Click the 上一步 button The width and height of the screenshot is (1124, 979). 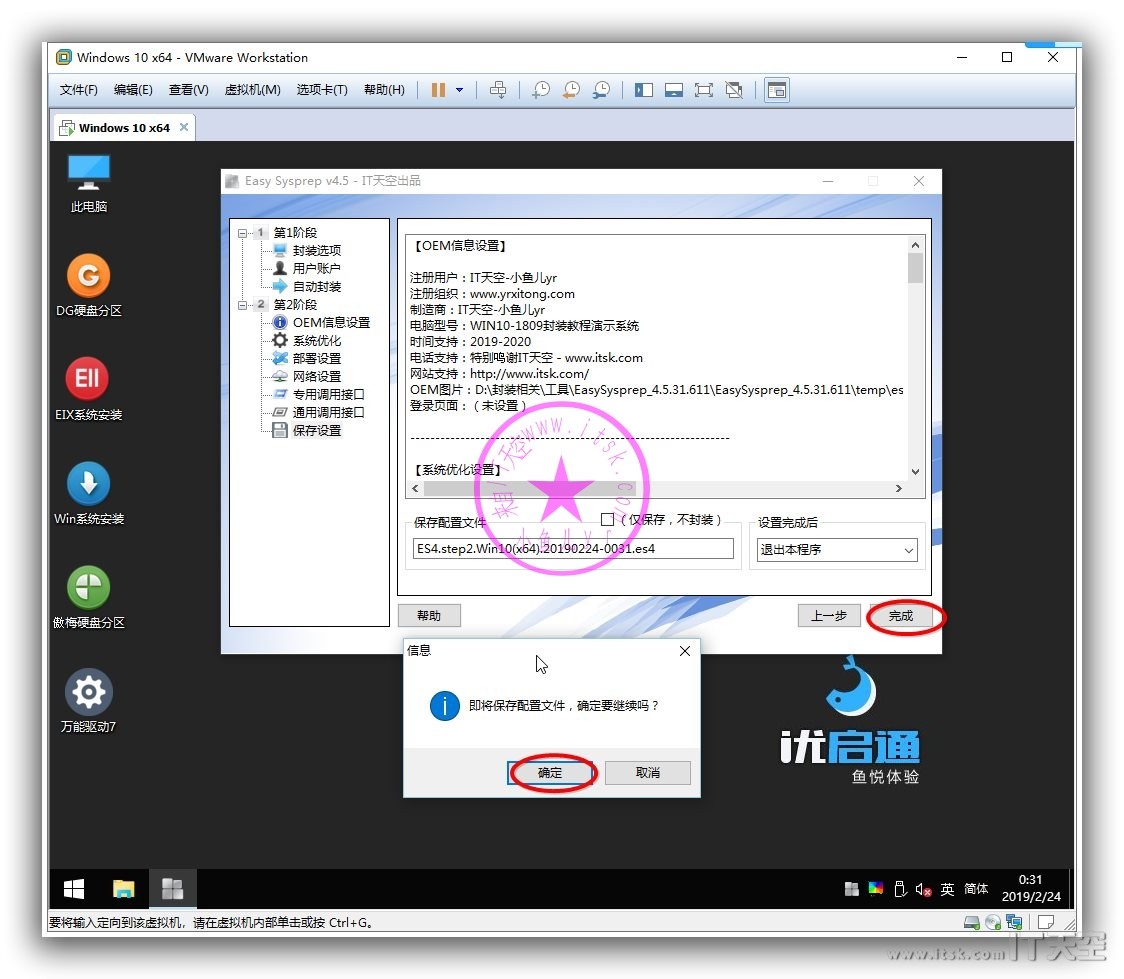(829, 615)
